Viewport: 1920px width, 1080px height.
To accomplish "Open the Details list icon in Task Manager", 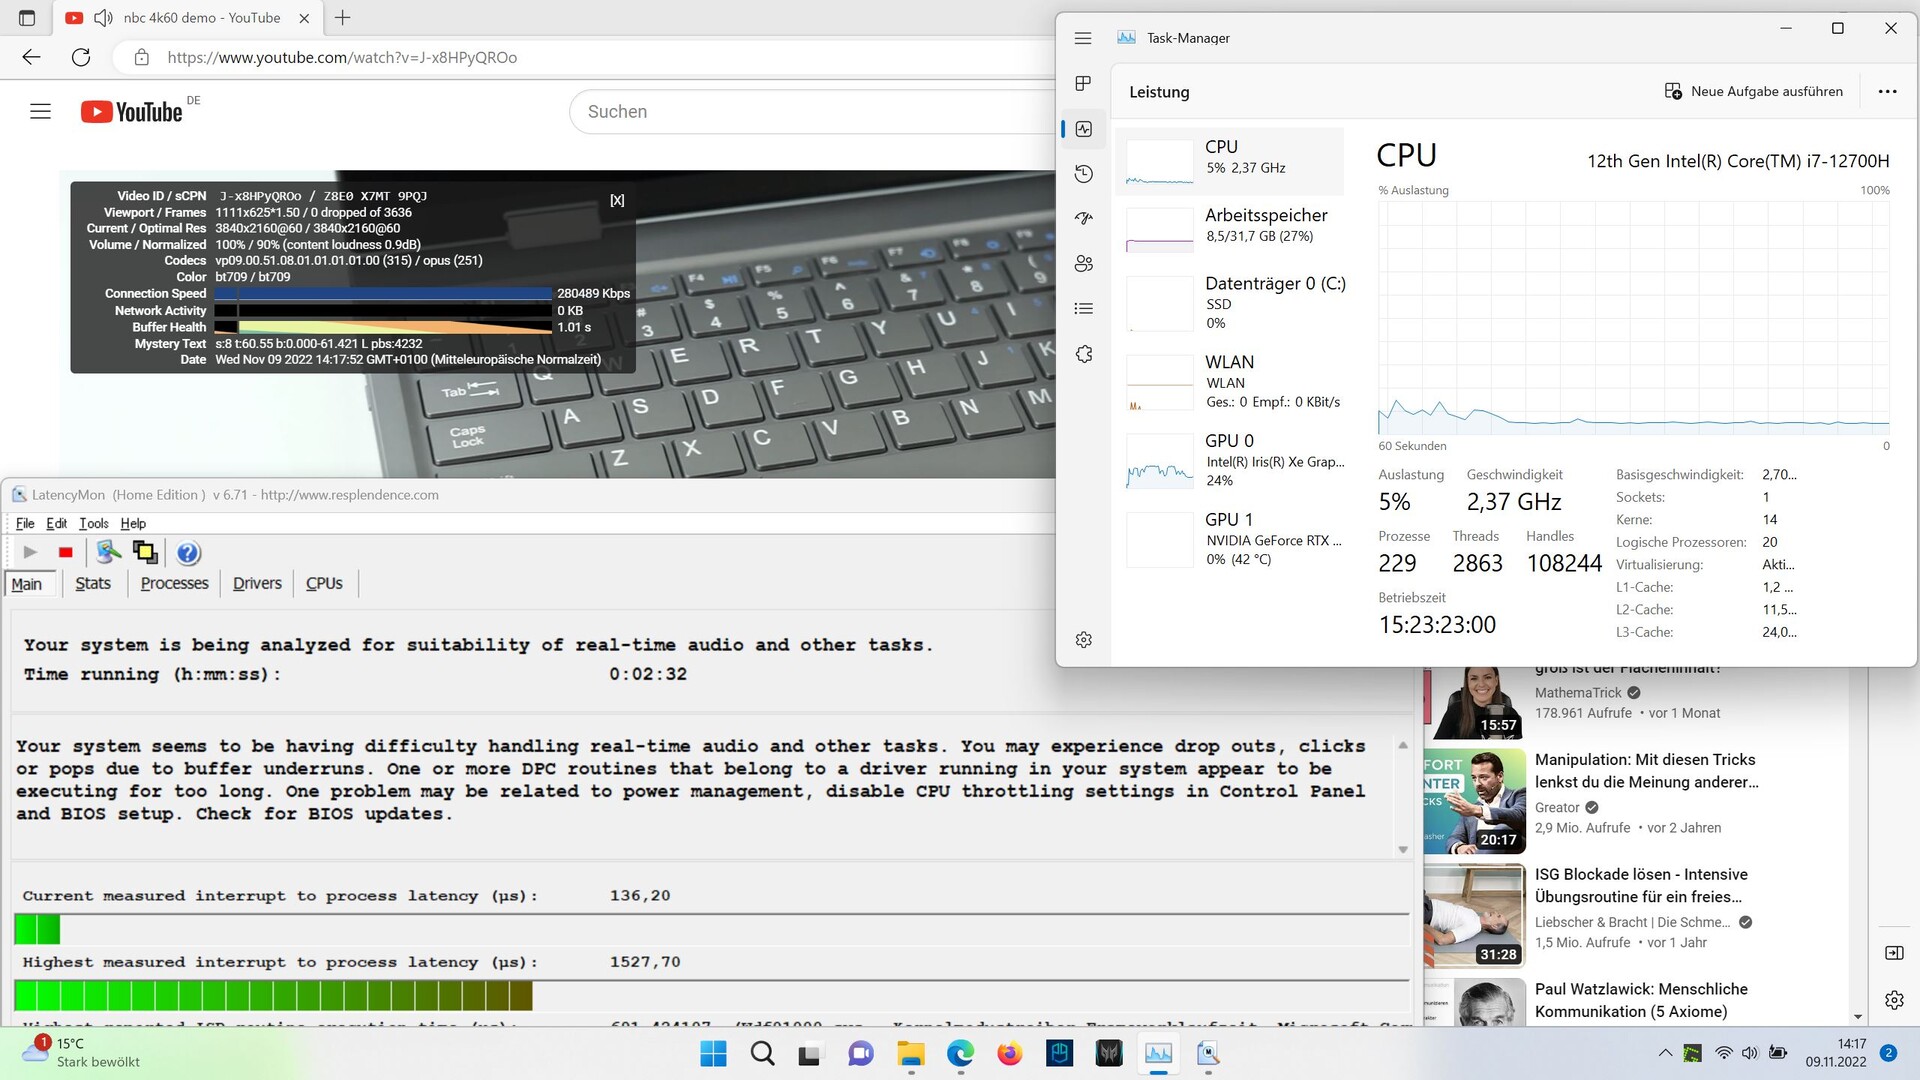I will (1083, 308).
